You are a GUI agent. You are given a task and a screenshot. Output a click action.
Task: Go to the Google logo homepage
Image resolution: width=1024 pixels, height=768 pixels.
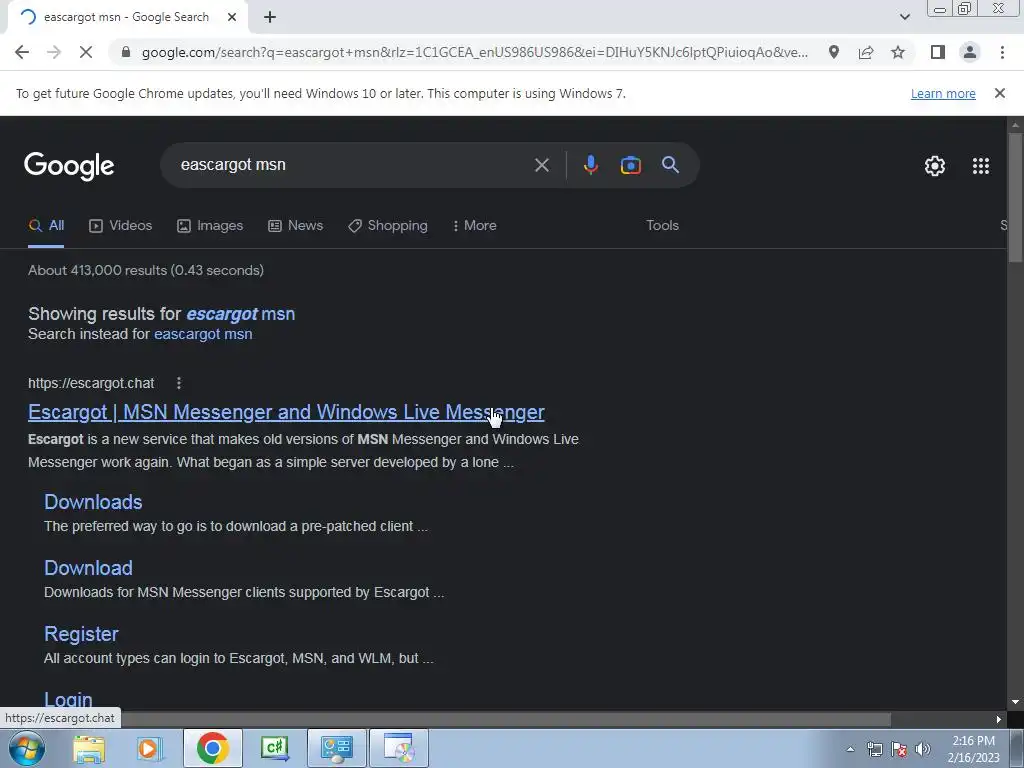tap(69, 166)
